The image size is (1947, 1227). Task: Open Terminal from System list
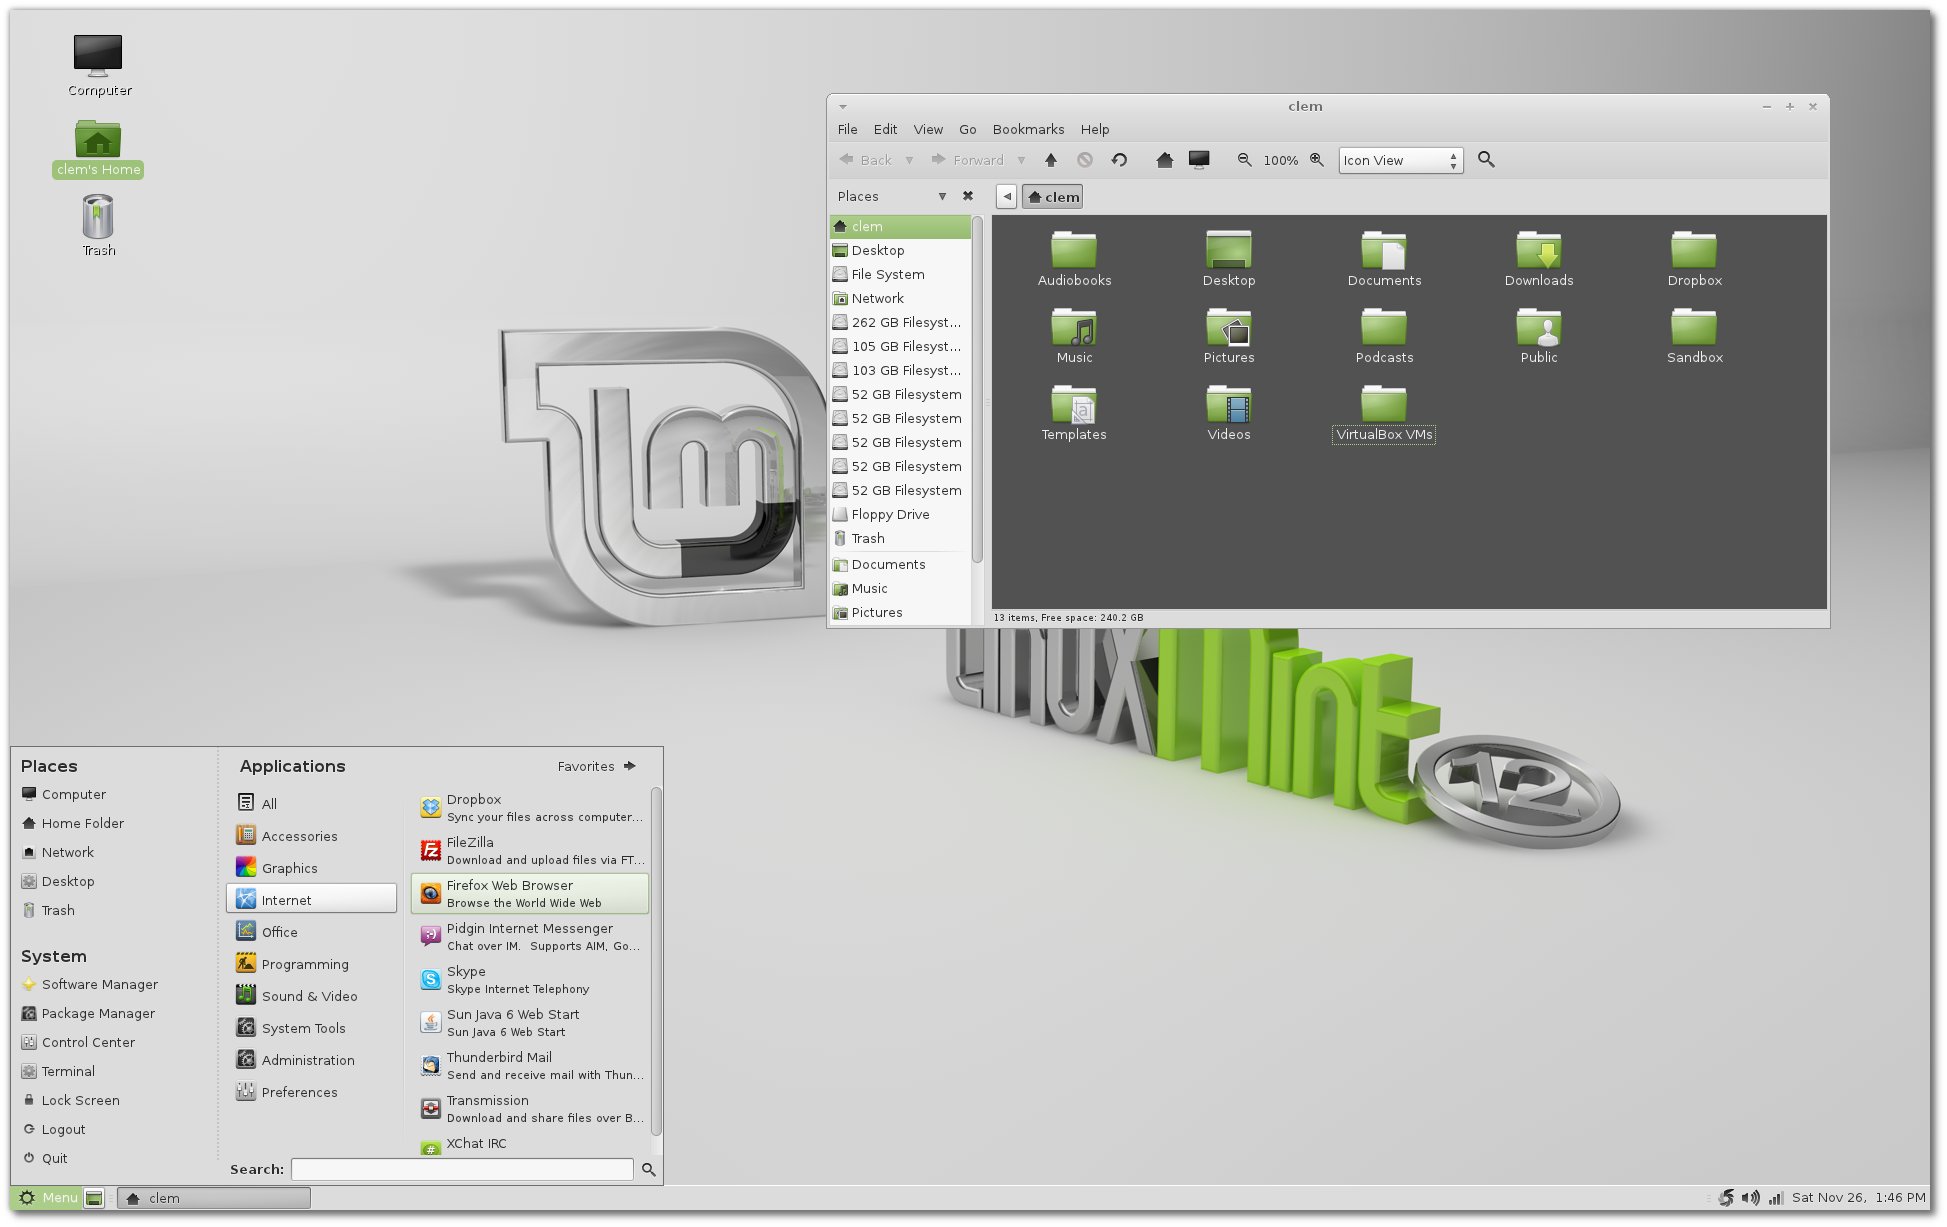point(58,1071)
